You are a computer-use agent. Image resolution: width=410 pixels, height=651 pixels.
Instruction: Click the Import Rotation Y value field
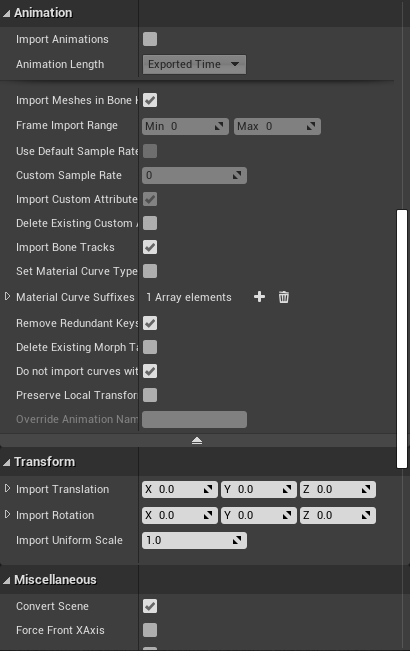tap(259, 515)
